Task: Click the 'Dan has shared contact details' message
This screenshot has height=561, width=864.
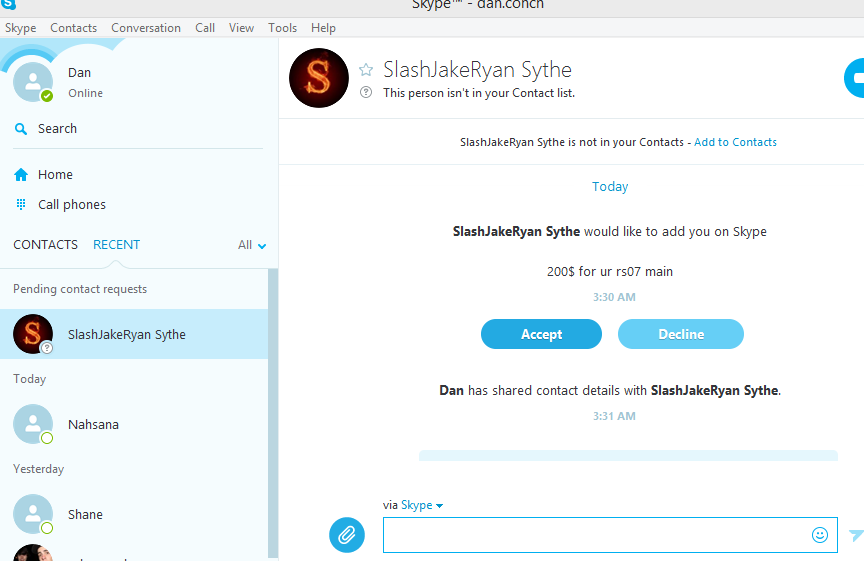Action: [610, 390]
